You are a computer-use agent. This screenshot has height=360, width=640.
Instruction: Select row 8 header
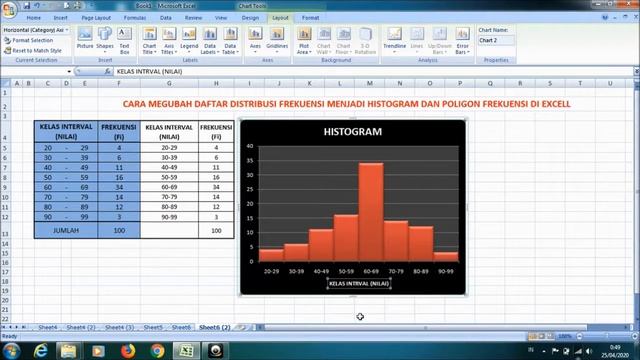(x=5, y=178)
